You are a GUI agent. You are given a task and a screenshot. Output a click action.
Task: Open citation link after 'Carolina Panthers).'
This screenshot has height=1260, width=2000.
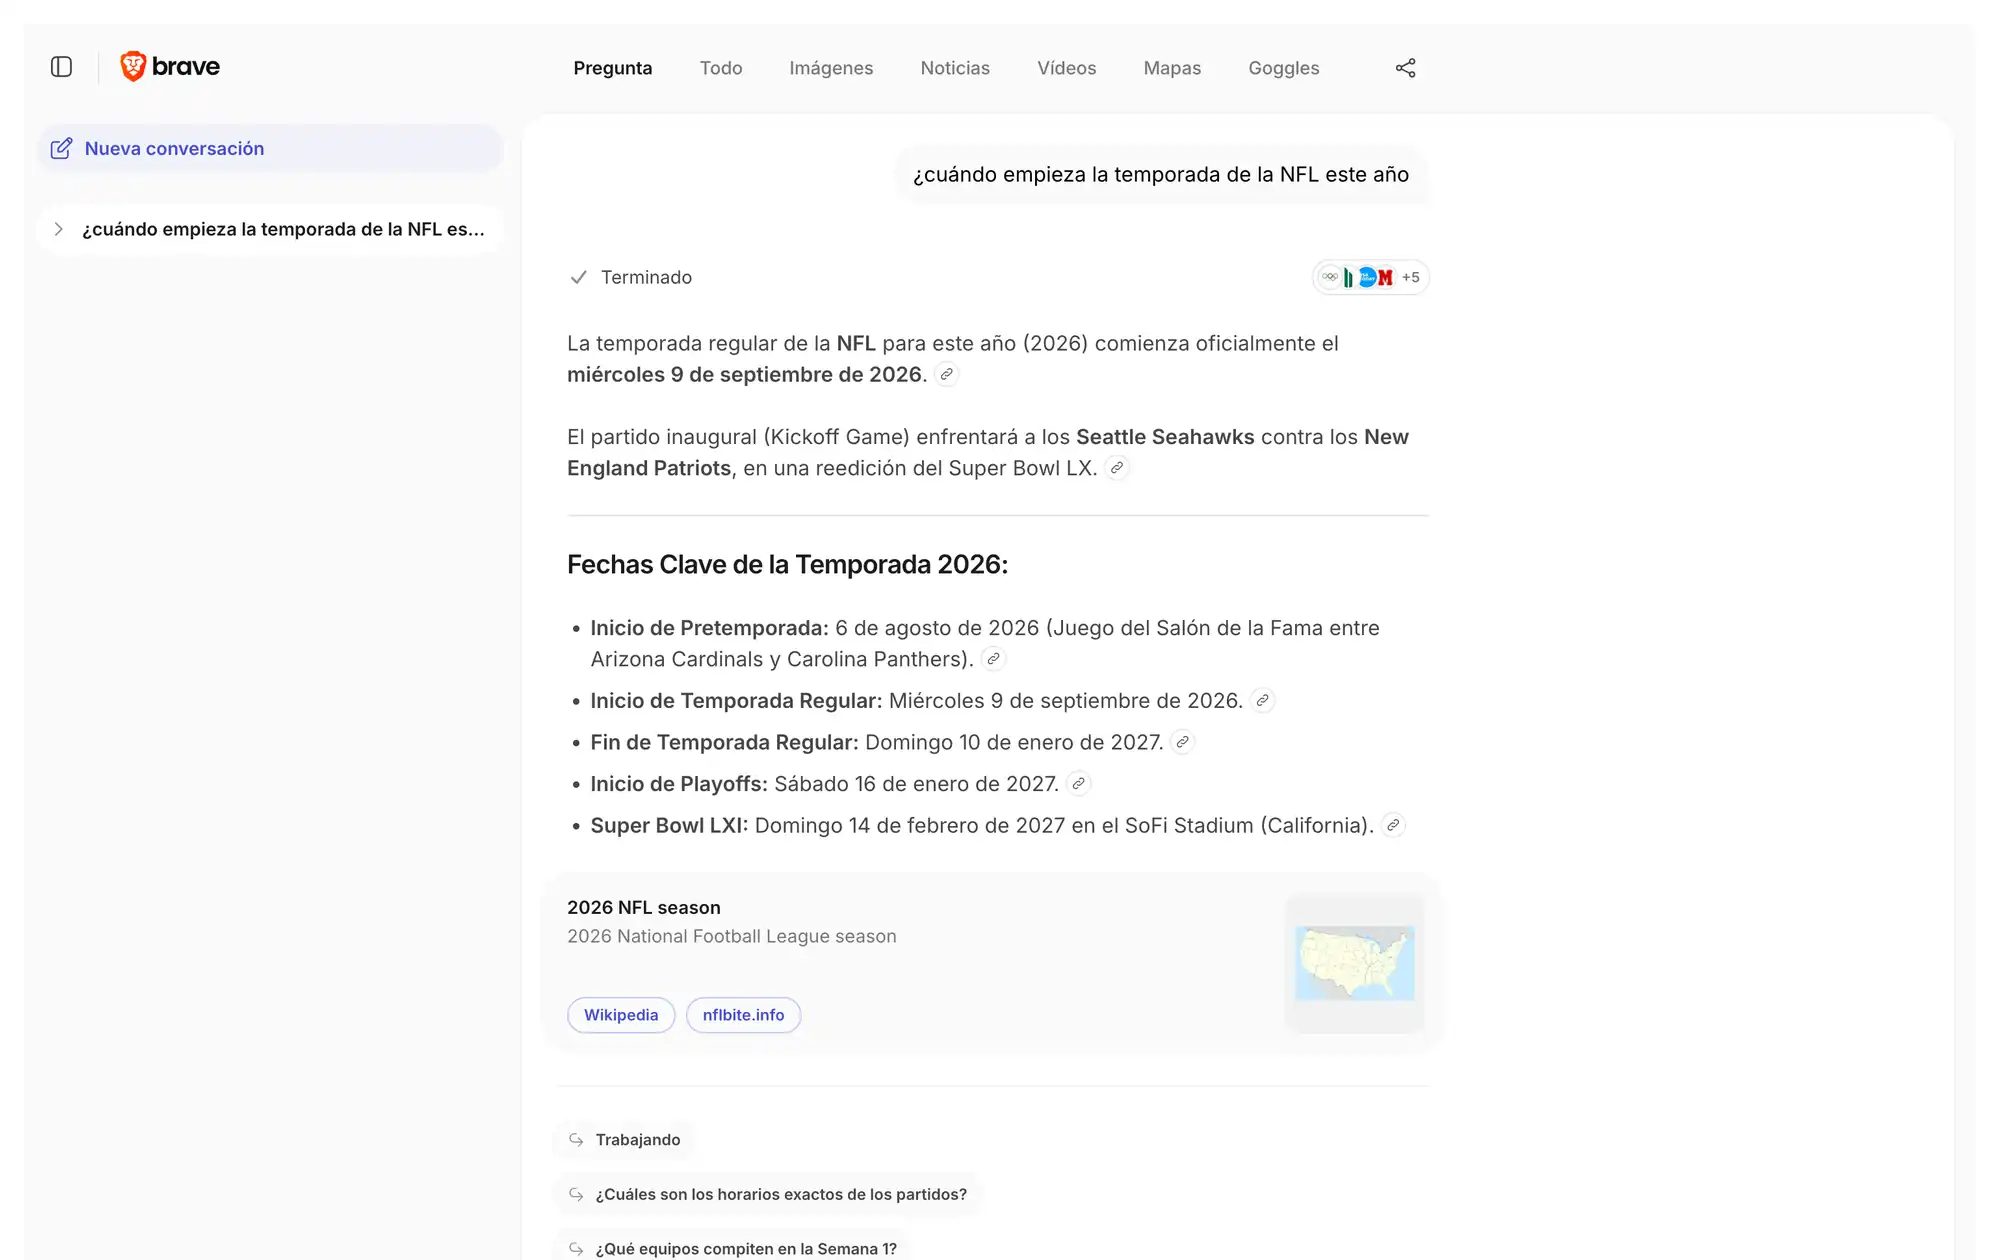coord(993,659)
